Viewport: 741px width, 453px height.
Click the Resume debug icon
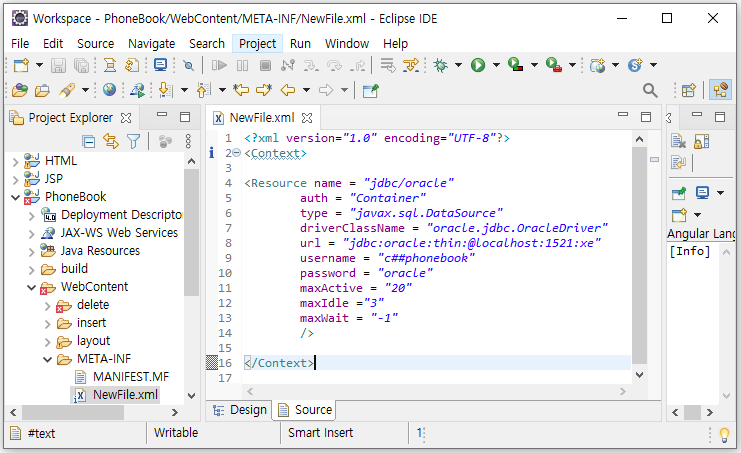tap(219, 65)
